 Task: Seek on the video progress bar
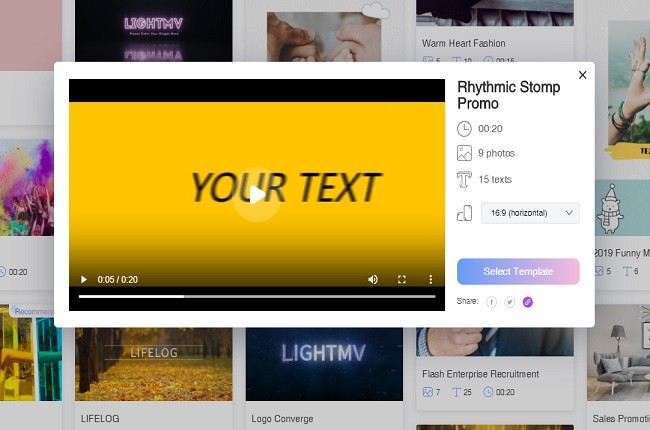pyautogui.click(x=257, y=296)
